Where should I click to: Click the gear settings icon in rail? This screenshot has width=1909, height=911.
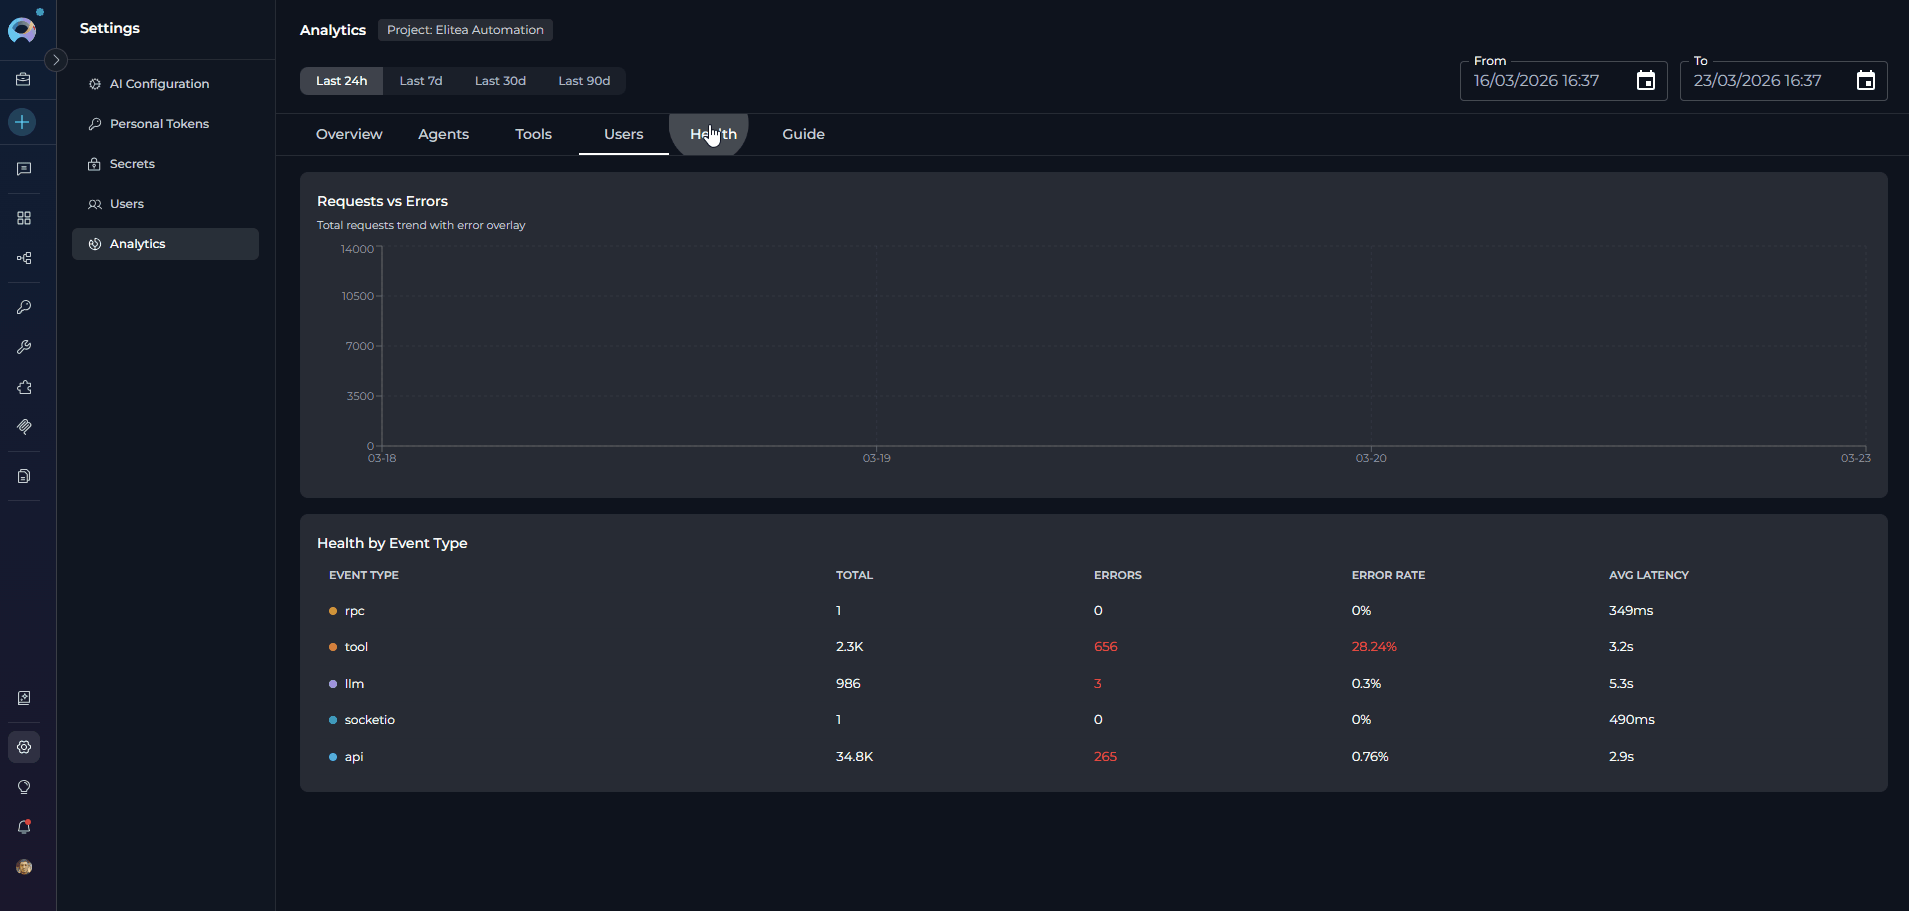pyautogui.click(x=24, y=747)
